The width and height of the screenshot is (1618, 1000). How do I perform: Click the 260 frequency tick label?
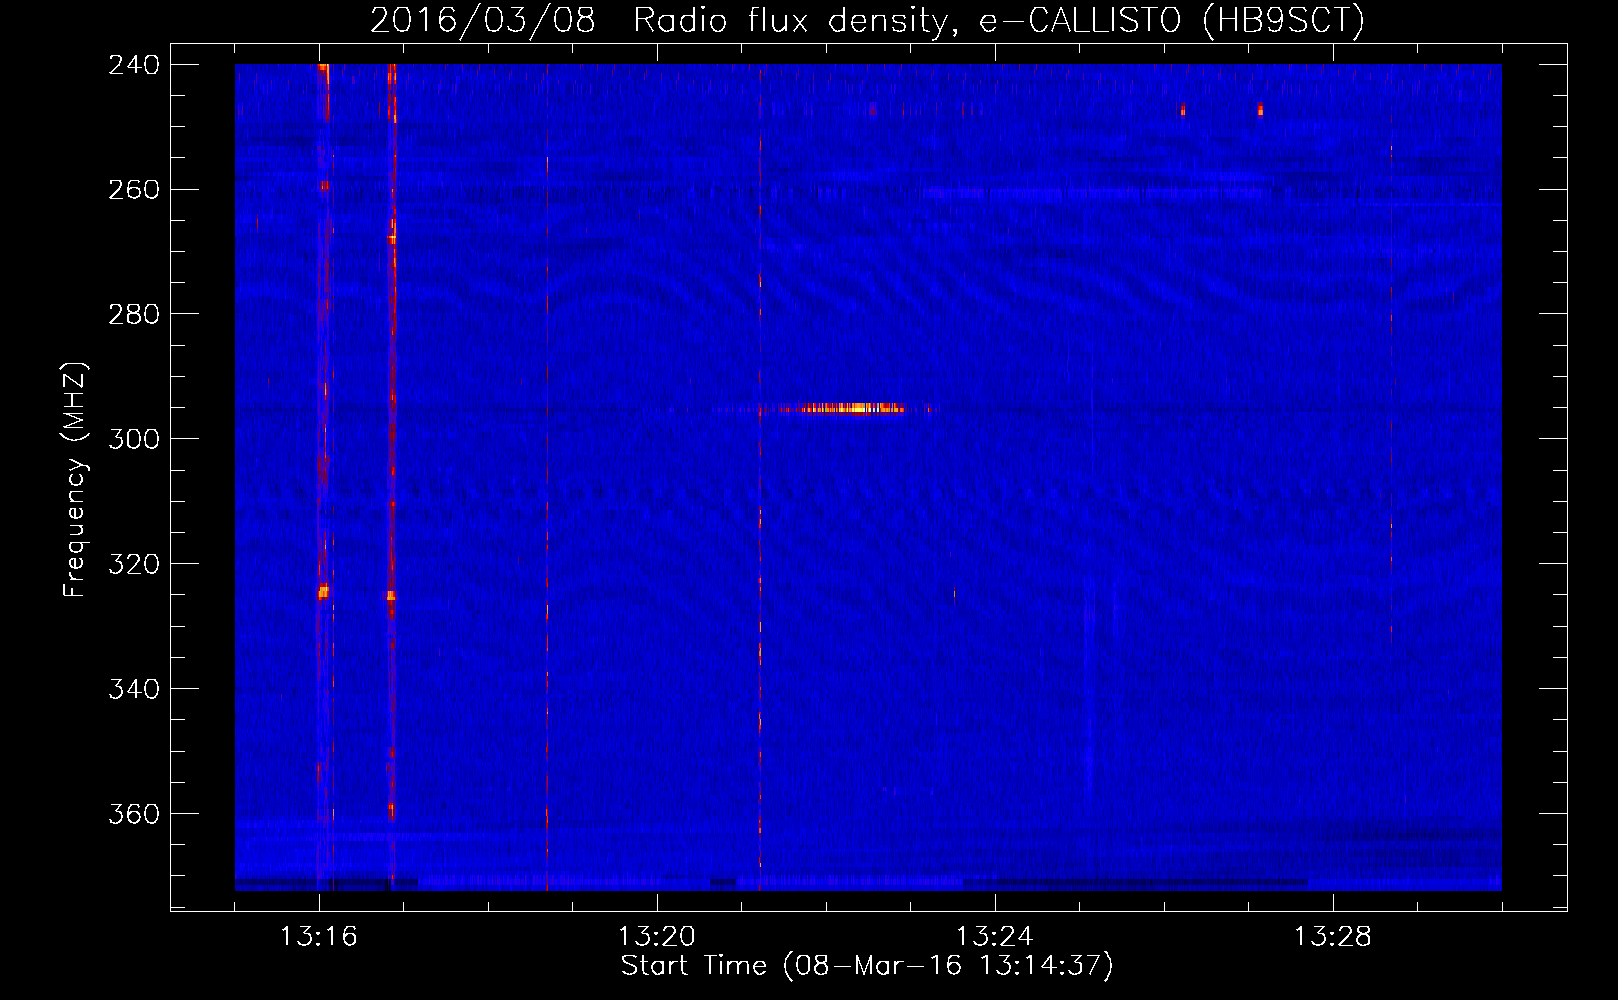coord(133,190)
